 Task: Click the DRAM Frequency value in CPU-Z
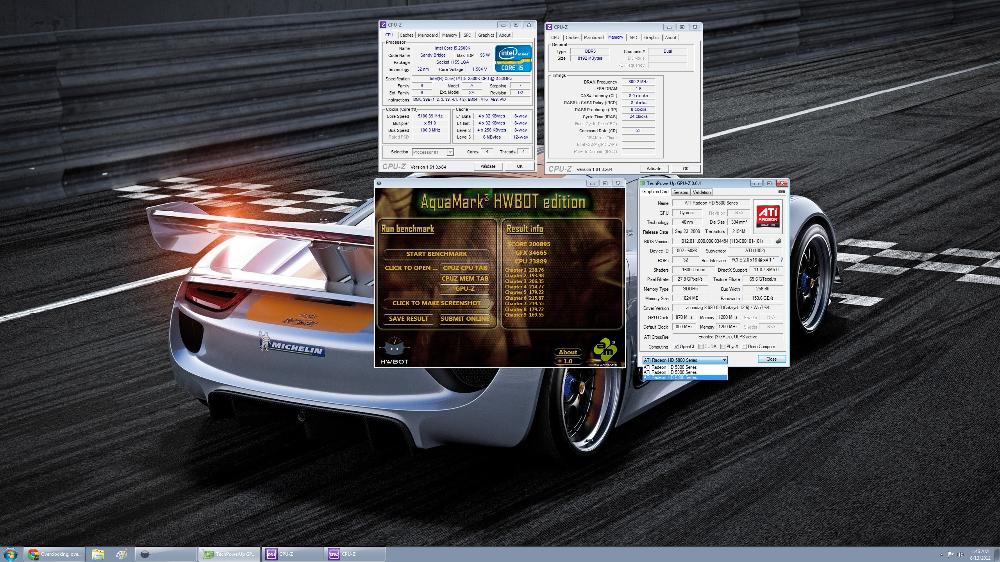tap(638, 82)
